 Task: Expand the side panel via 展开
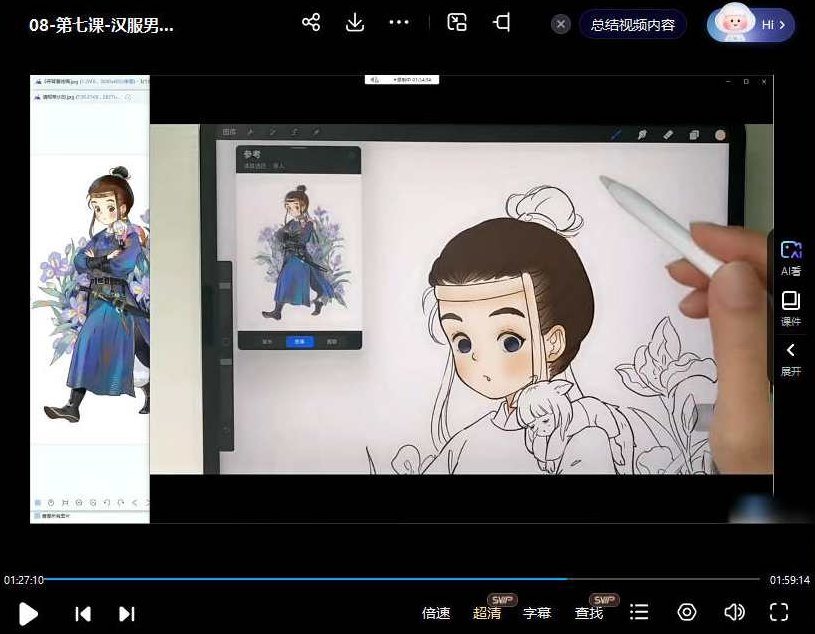(791, 358)
